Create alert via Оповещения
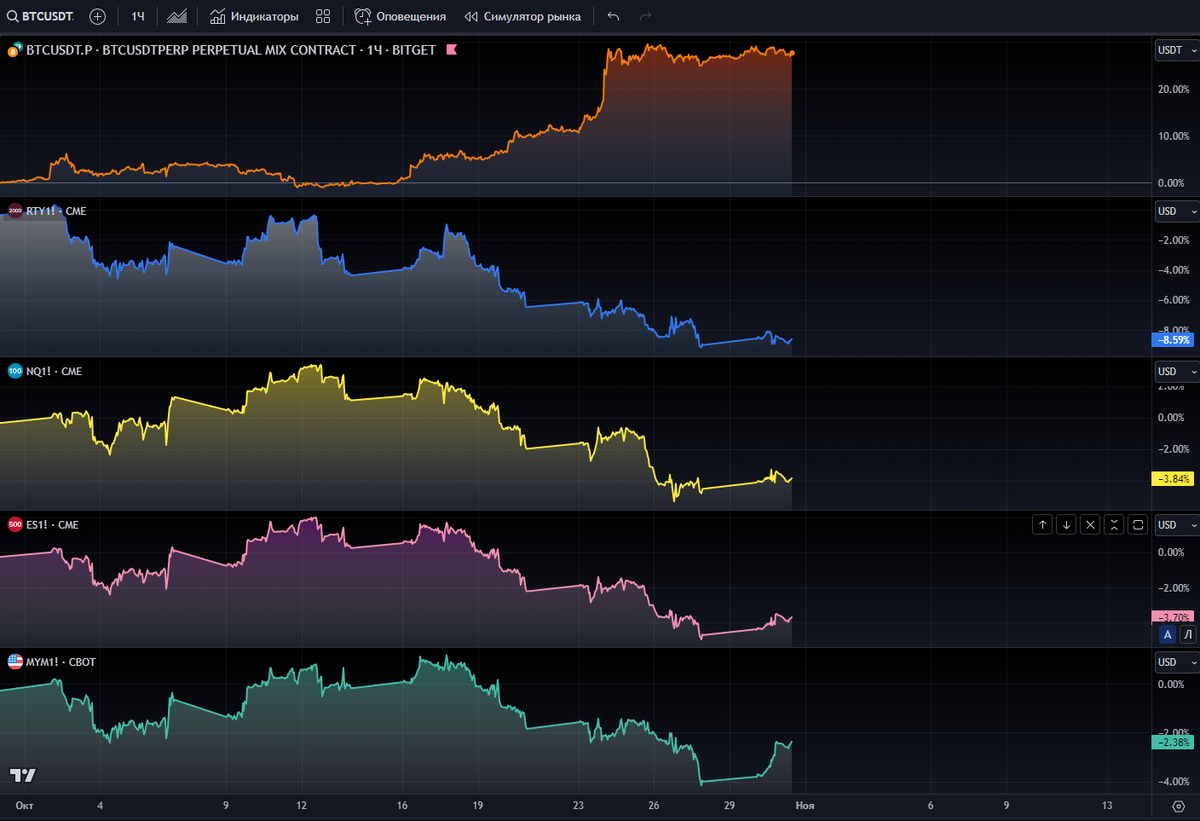1200x821 pixels. coord(400,17)
